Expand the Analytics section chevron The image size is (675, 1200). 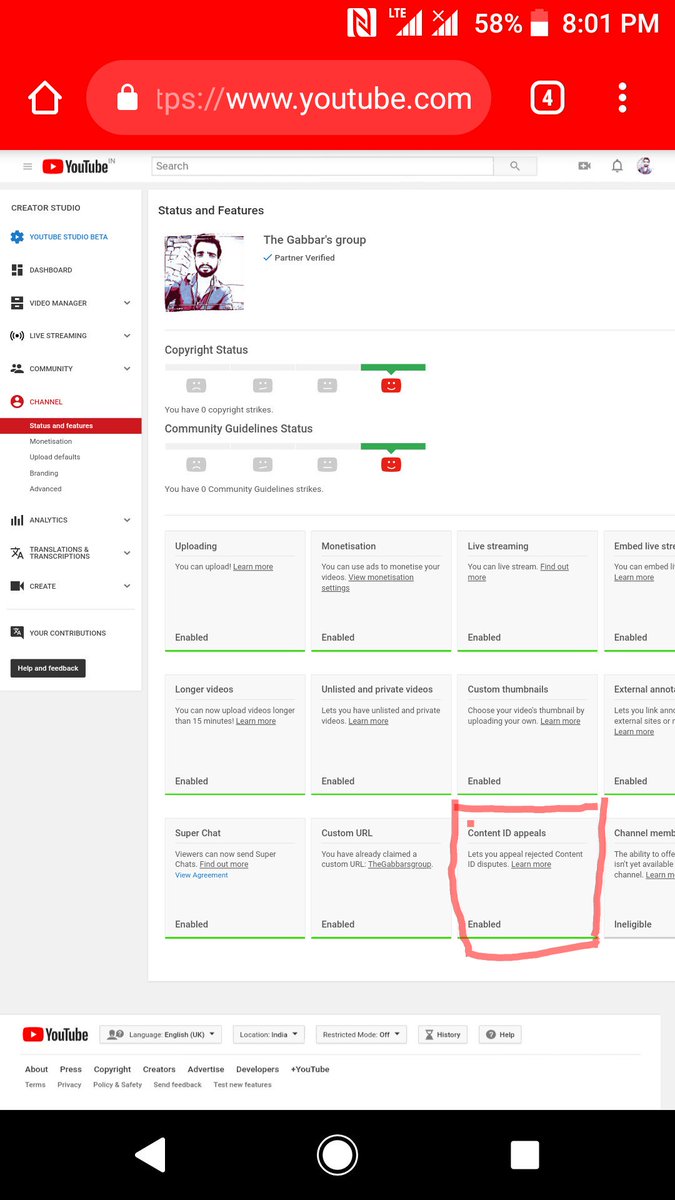click(x=127, y=520)
